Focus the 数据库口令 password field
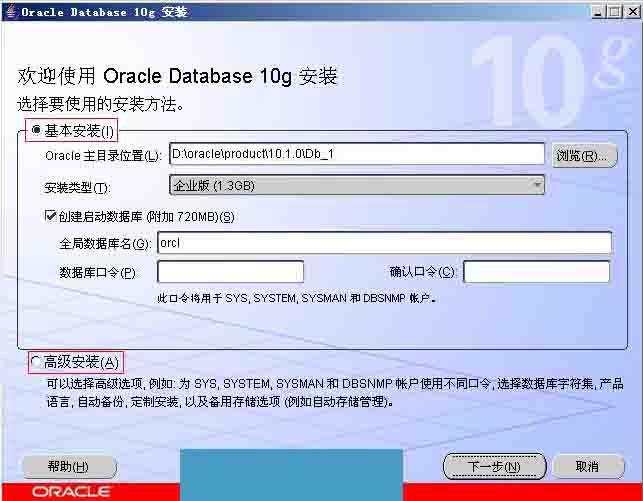This screenshot has width=643, height=501. point(230,272)
